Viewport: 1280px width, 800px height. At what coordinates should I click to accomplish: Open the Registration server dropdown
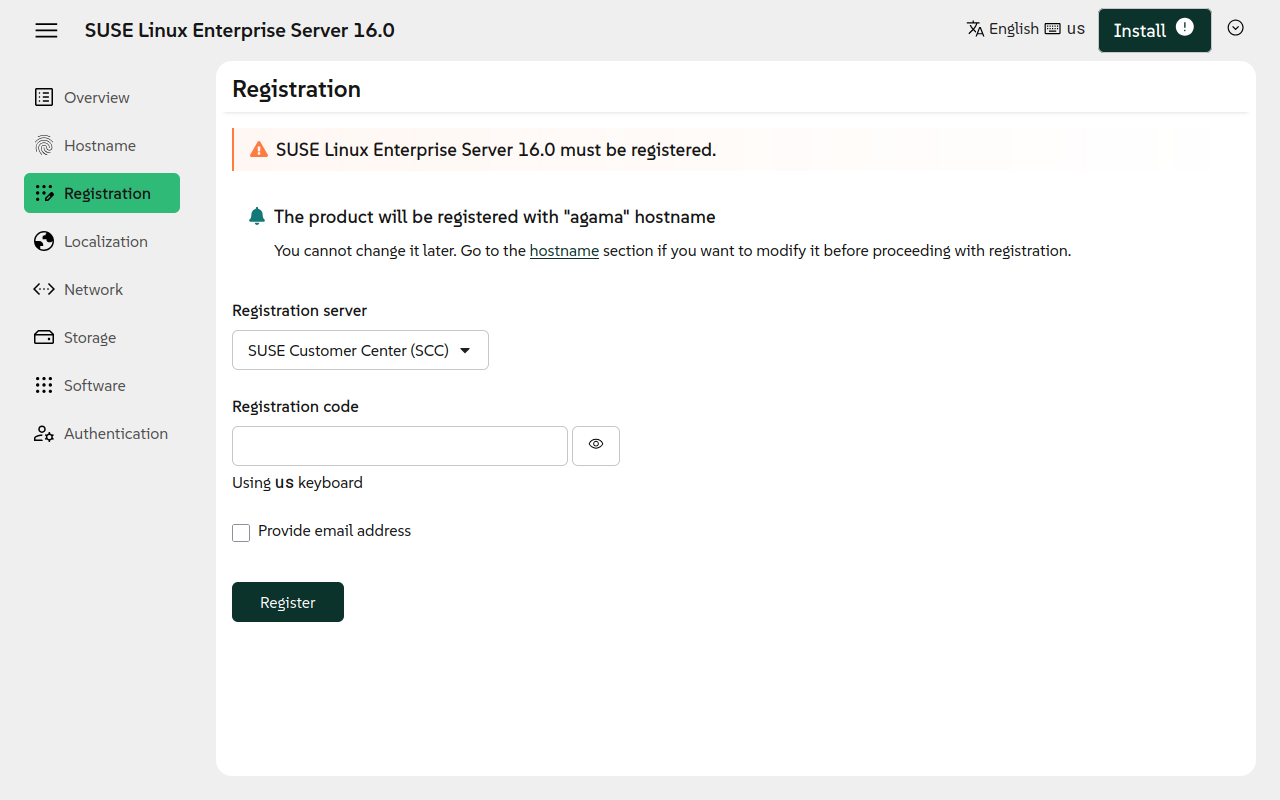360,350
